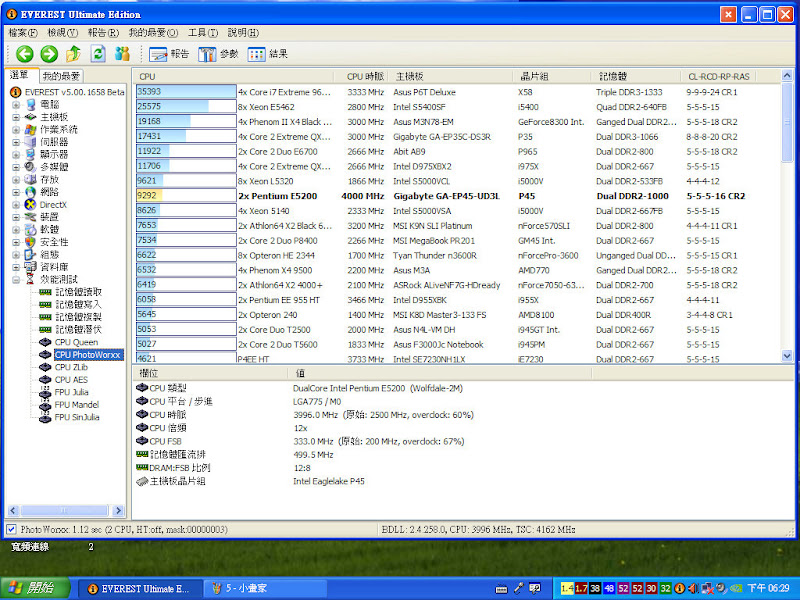Switch to the 我的最愛 sidebar tab
Image resolution: width=800 pixels, height=600 pixels.
pyautogui.click(x=61, y=76)
